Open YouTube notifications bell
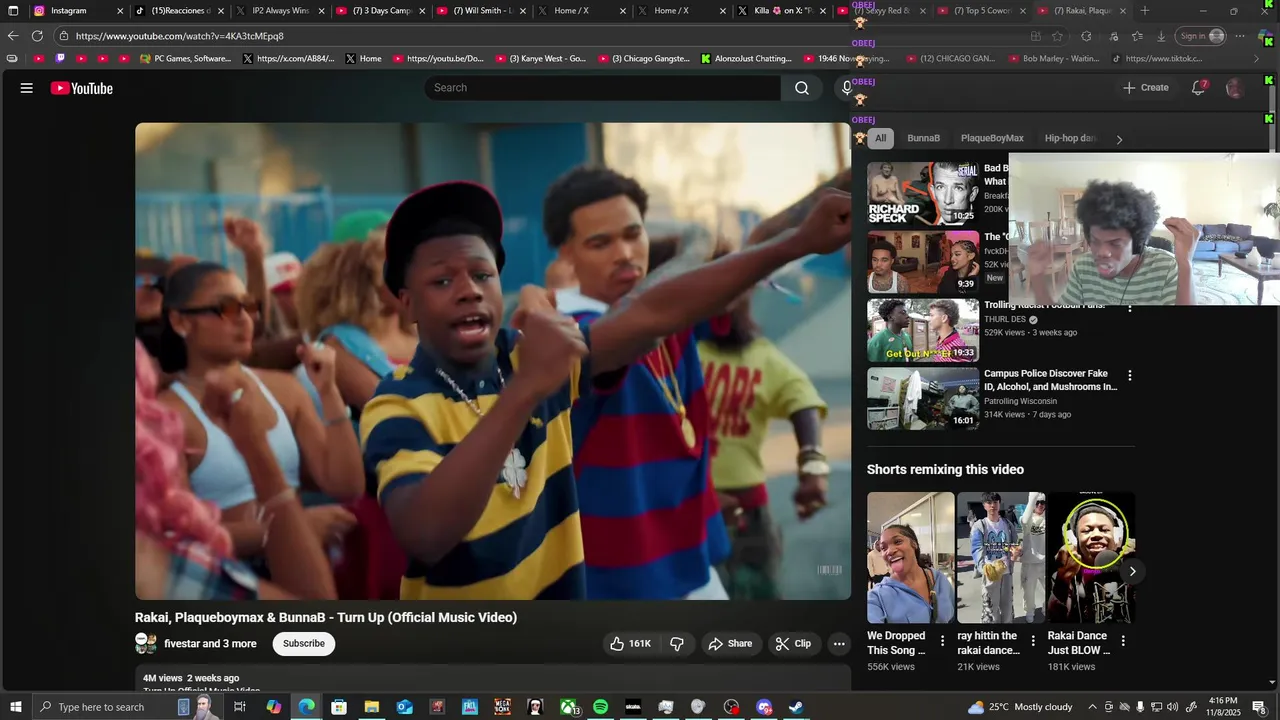The width and height of the screenshot is (1280, 720). click(x=1198, y=88)
